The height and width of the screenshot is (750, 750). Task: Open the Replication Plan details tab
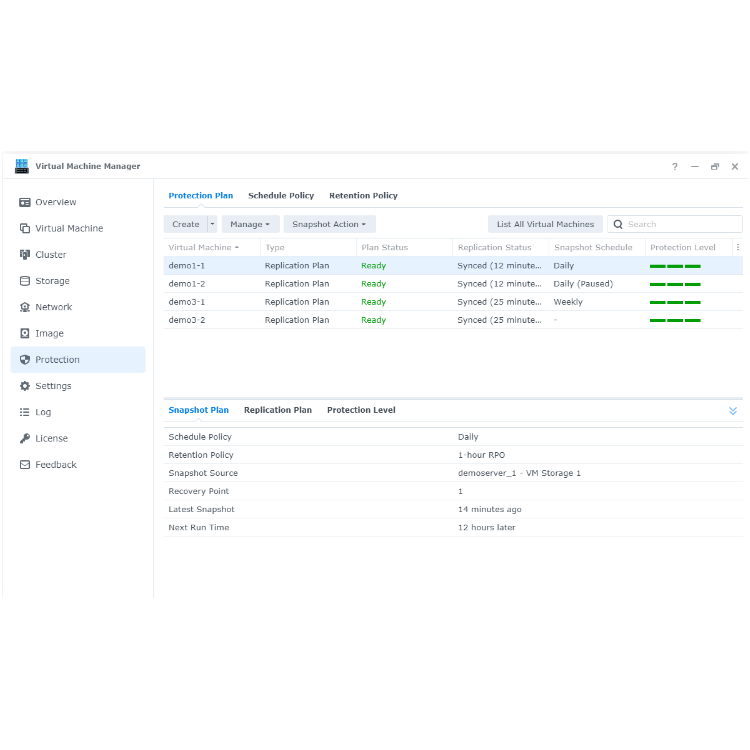[278, 410]
